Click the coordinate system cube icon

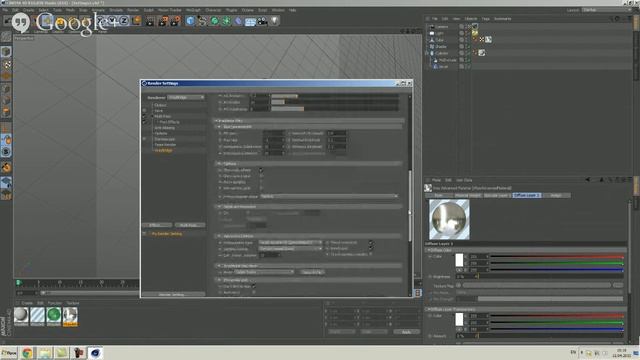pos(136,20)
